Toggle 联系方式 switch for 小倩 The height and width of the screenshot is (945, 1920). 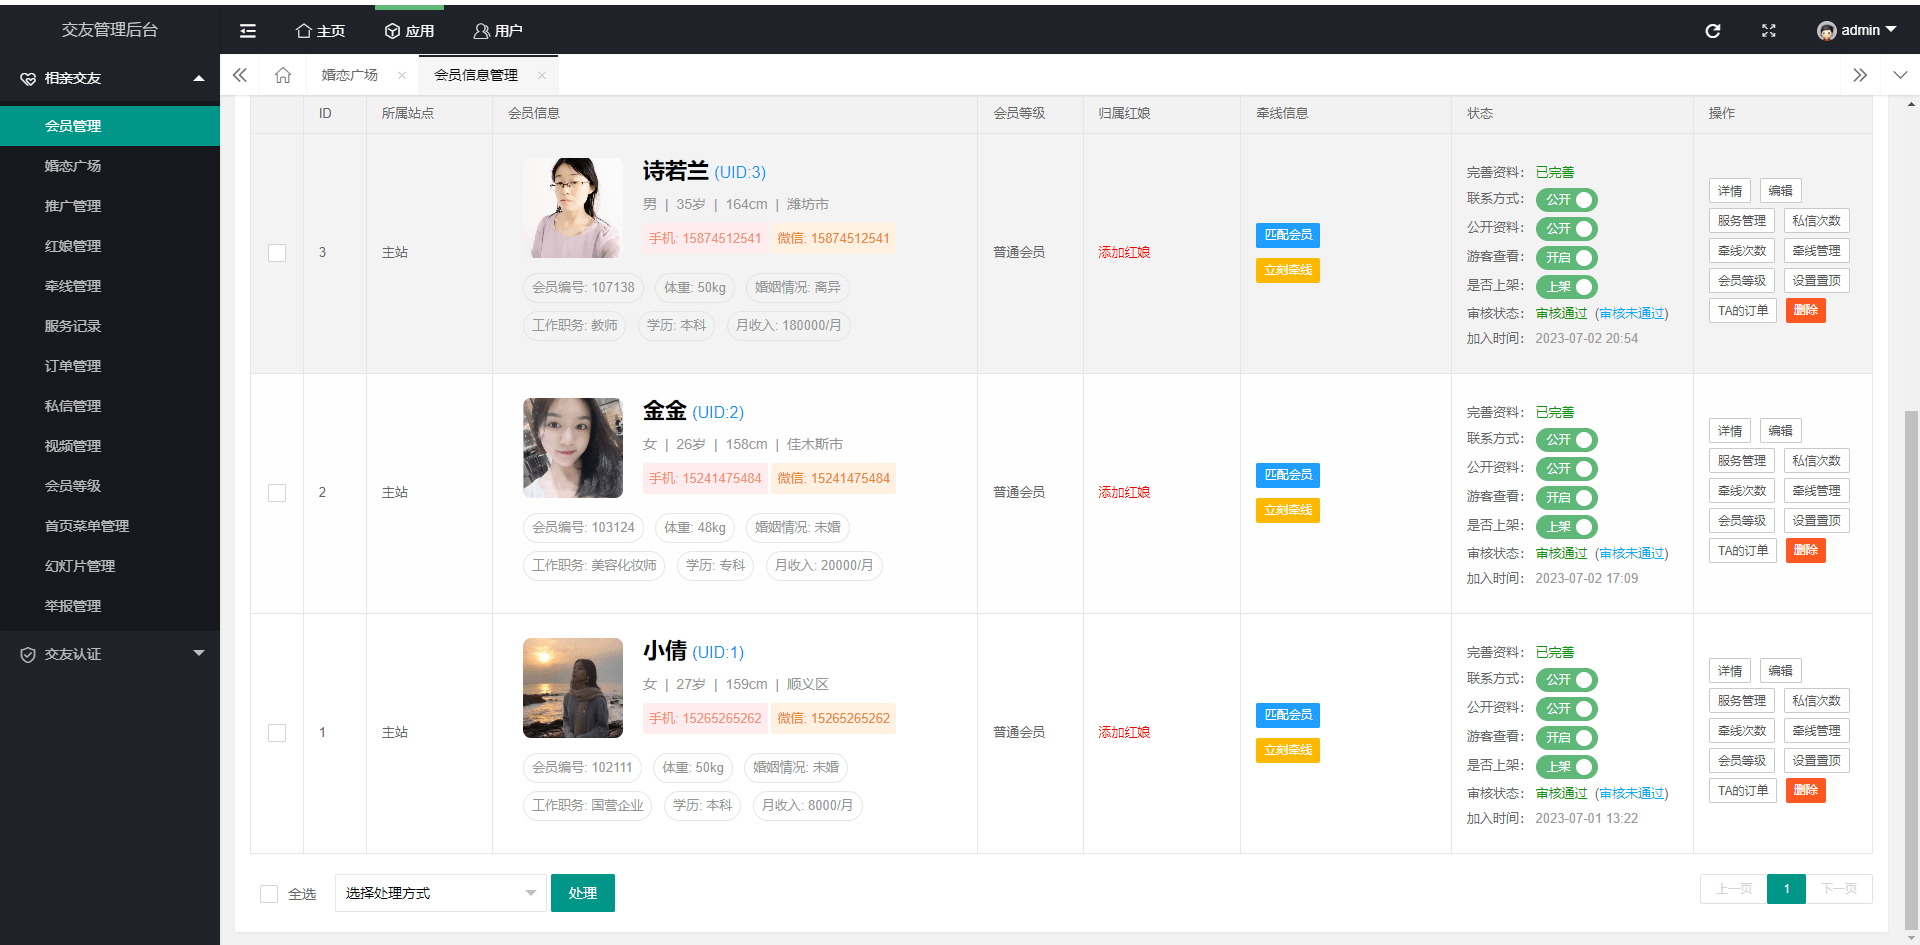[x=1567, y=680]
